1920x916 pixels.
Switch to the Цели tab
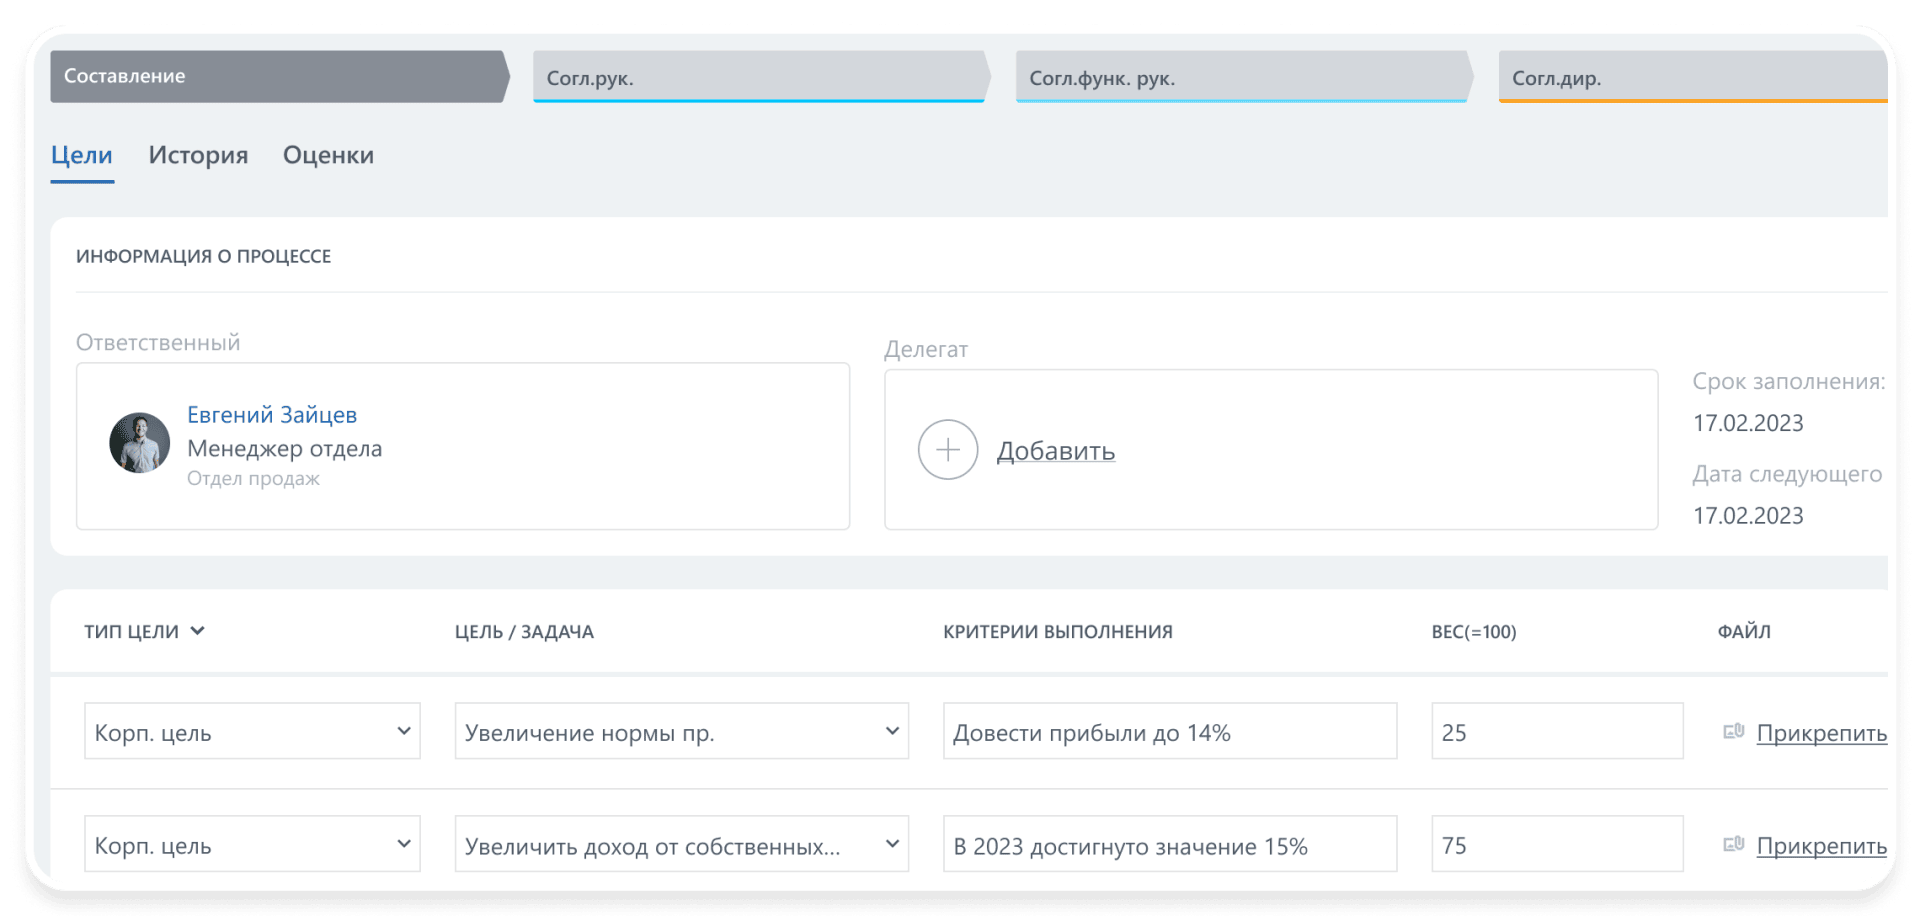pos(82,156)
